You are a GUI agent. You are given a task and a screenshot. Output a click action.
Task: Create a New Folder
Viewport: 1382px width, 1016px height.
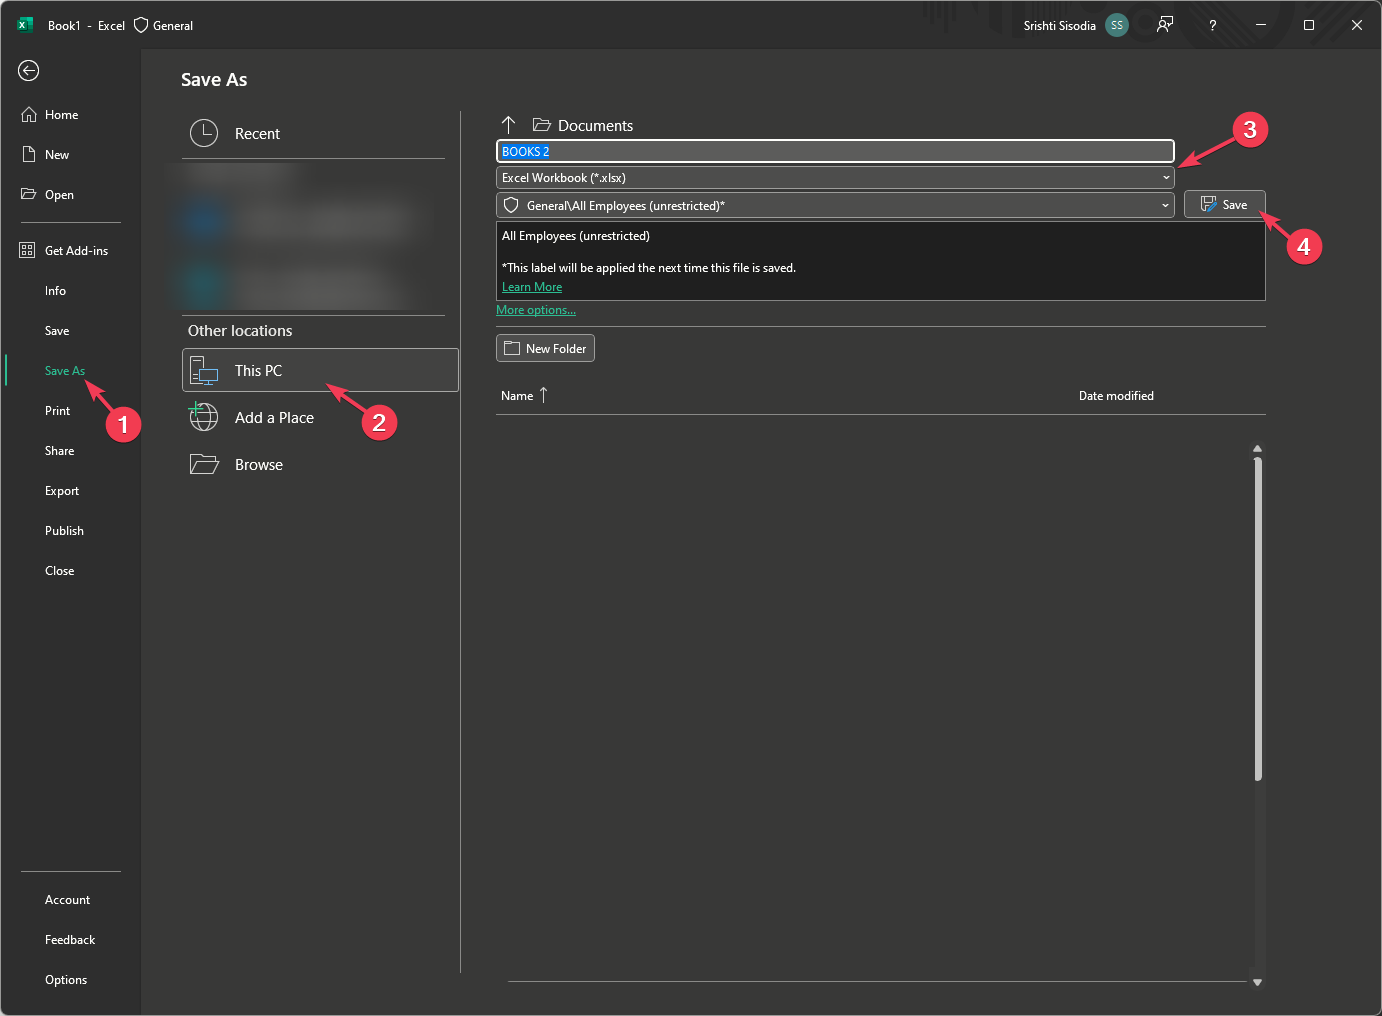click(x=545, y=348)
